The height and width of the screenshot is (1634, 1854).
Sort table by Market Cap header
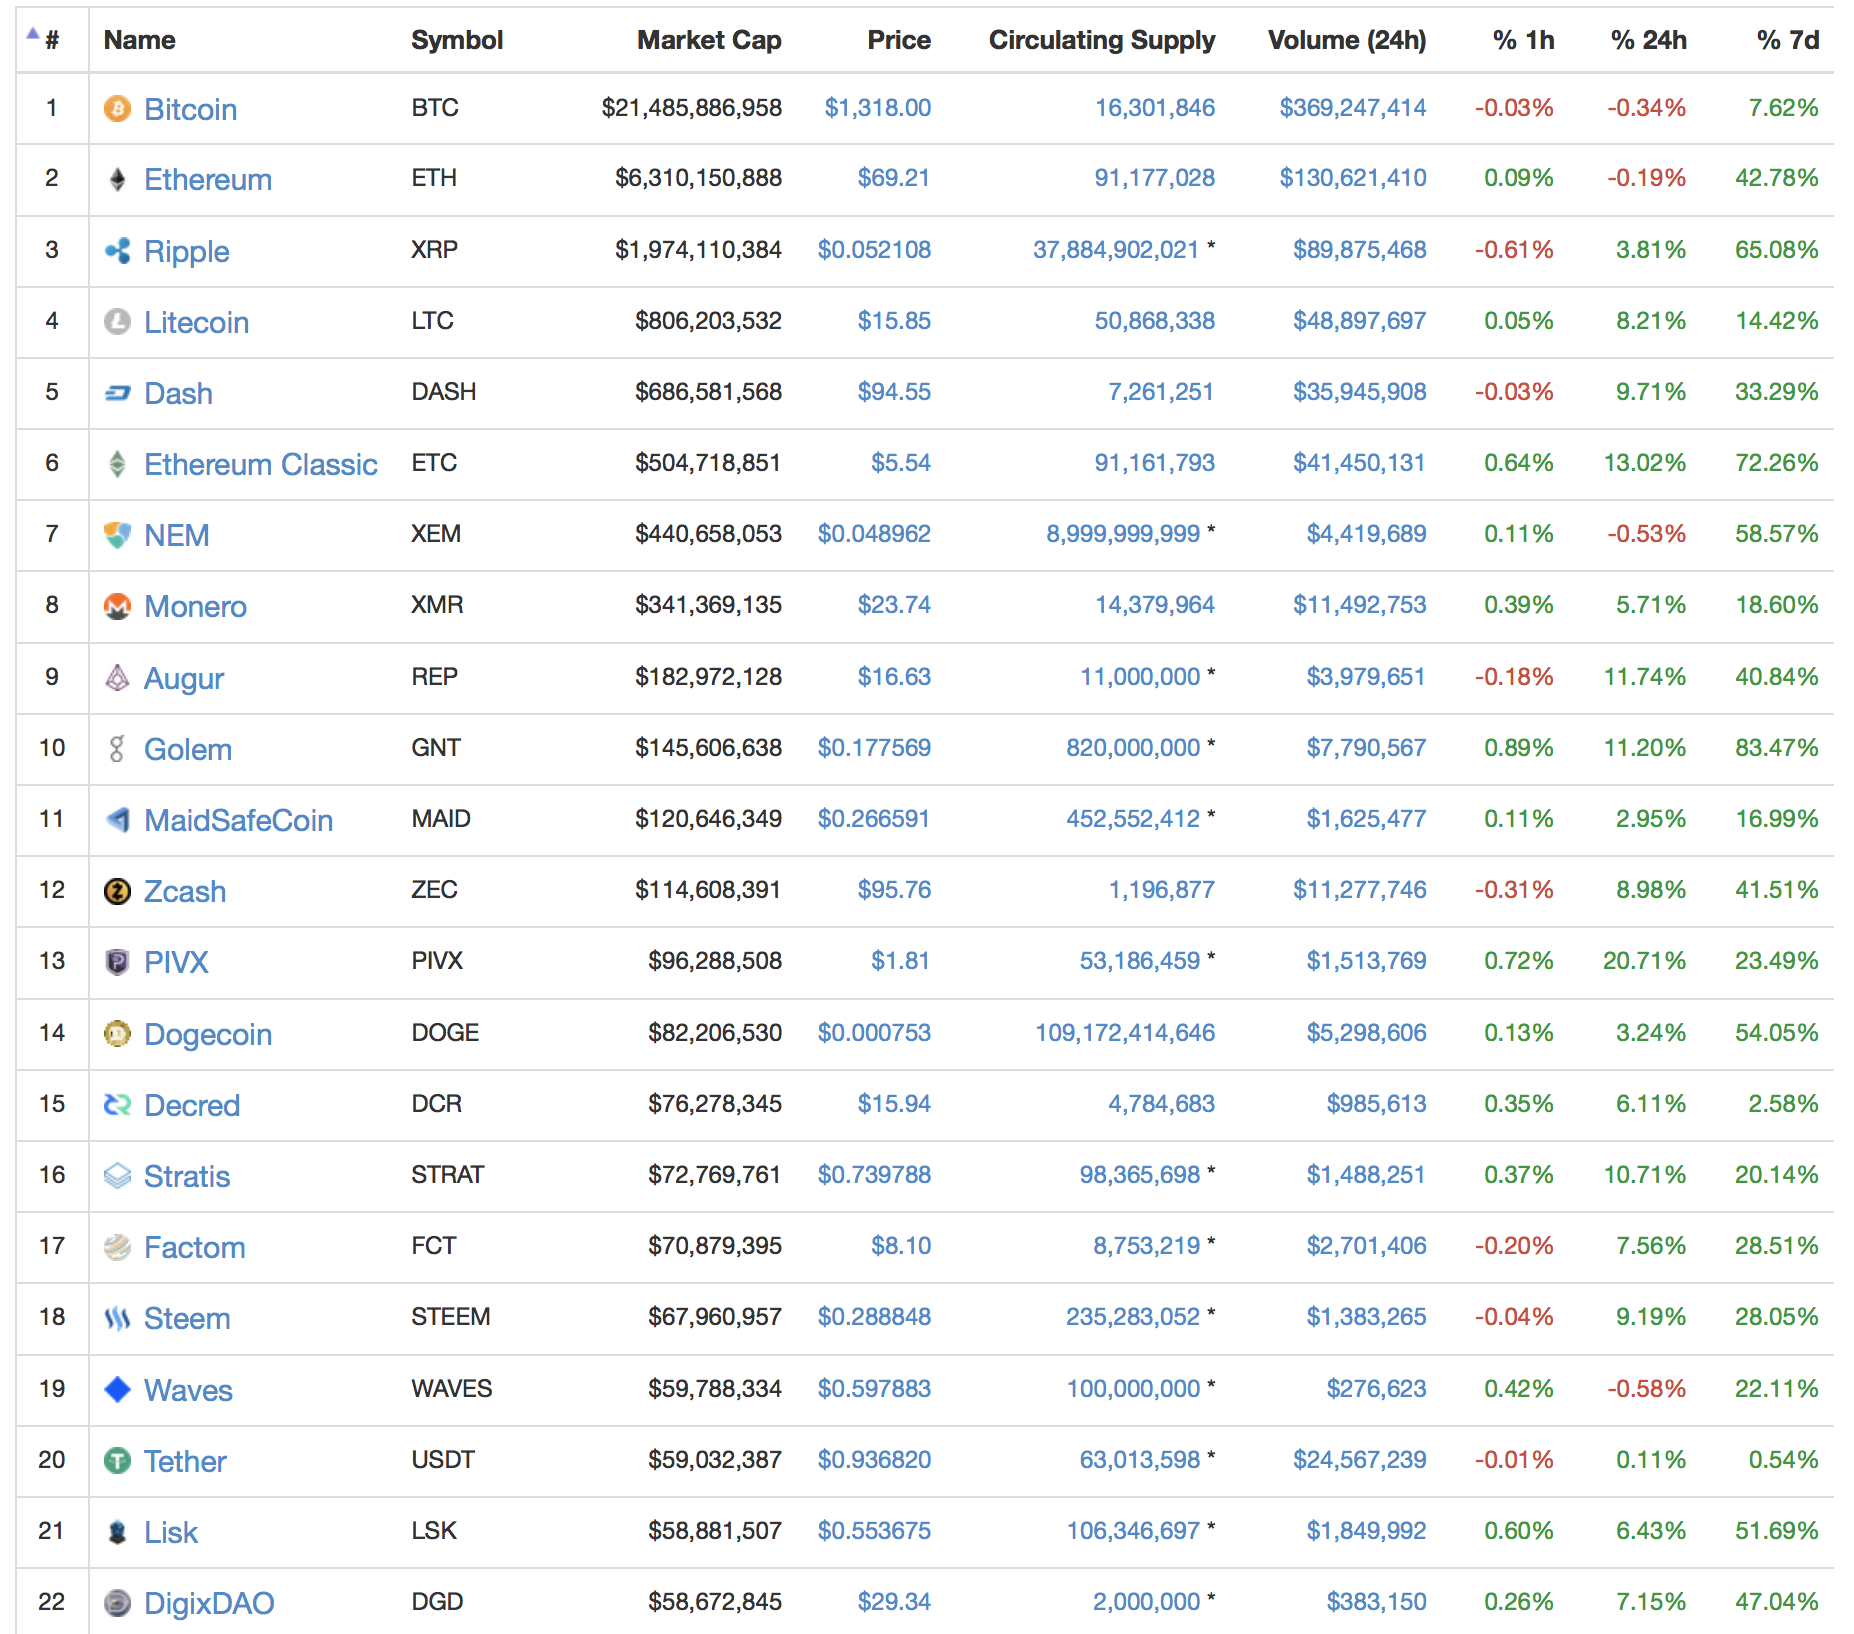(x=709, y=40)
